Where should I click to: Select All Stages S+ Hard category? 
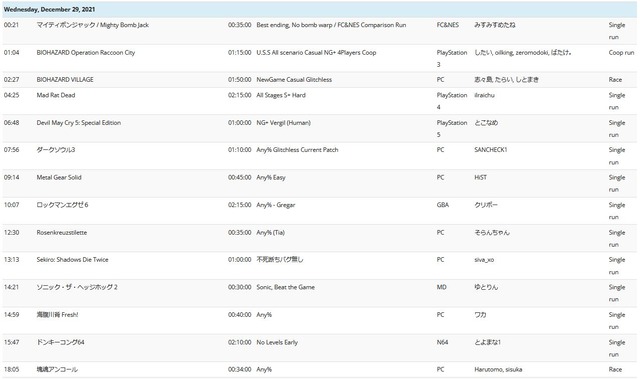(281, 95)
